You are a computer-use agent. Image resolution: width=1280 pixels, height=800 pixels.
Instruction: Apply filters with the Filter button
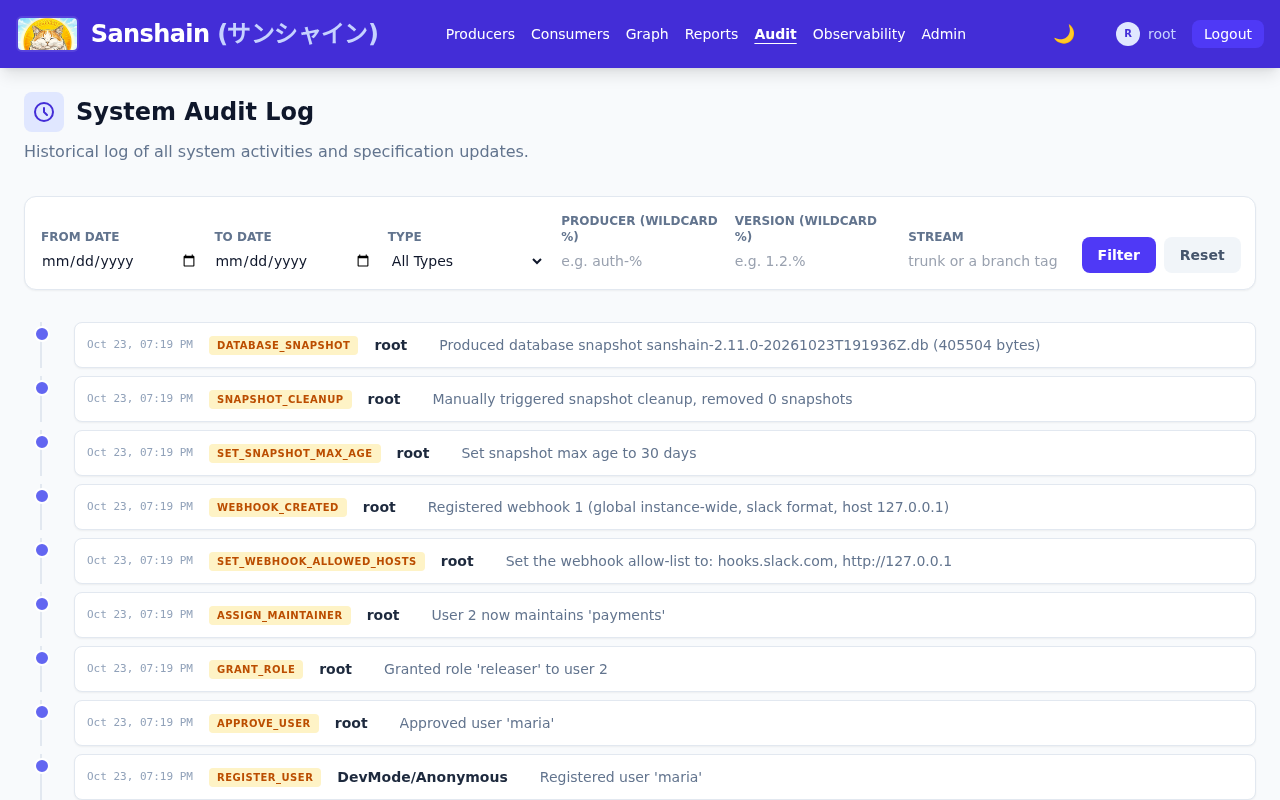[x=1119, y=255]
